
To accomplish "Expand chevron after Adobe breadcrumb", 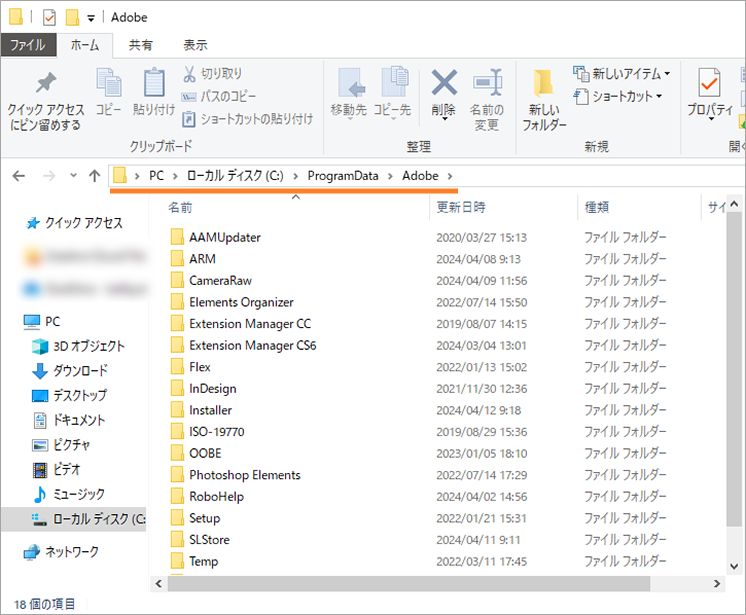I will [x=450, y=176].
